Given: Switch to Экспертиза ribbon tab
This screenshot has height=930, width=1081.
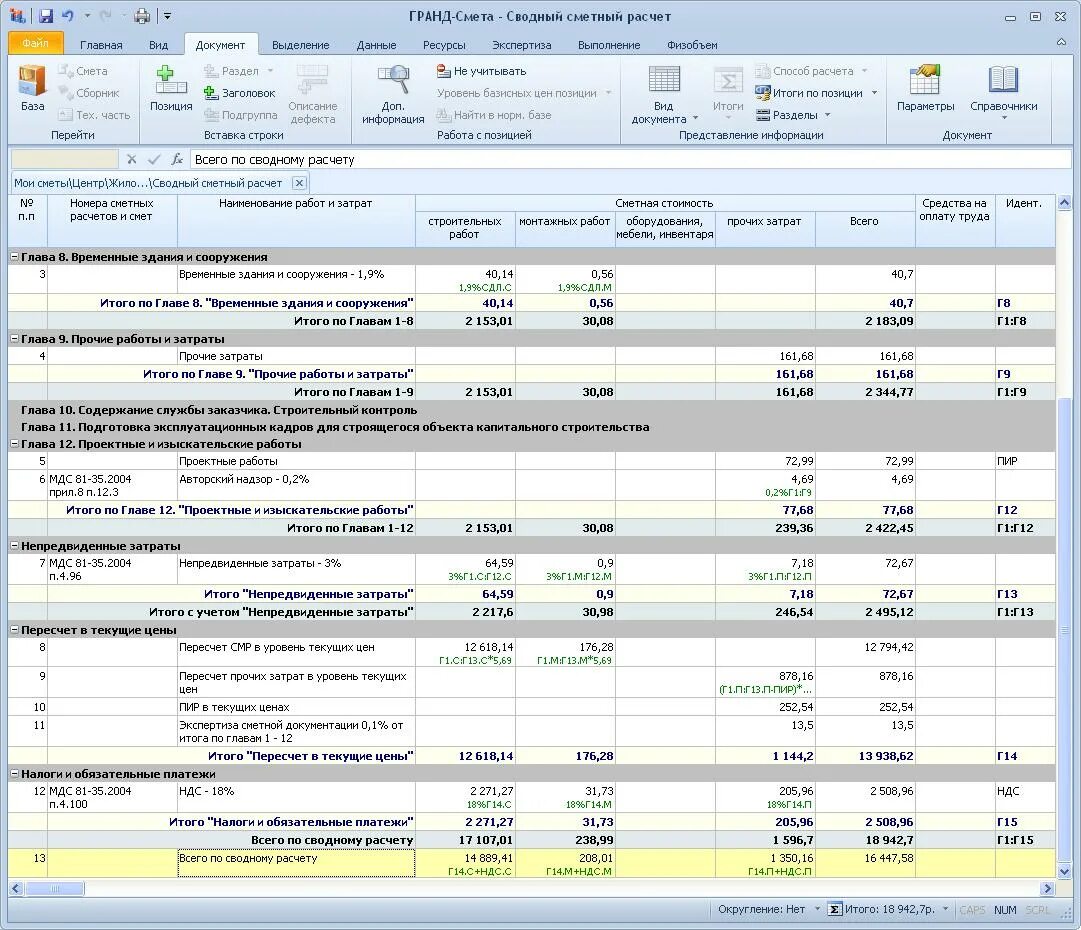Looking at the screenshot, I should pos(521,45).
